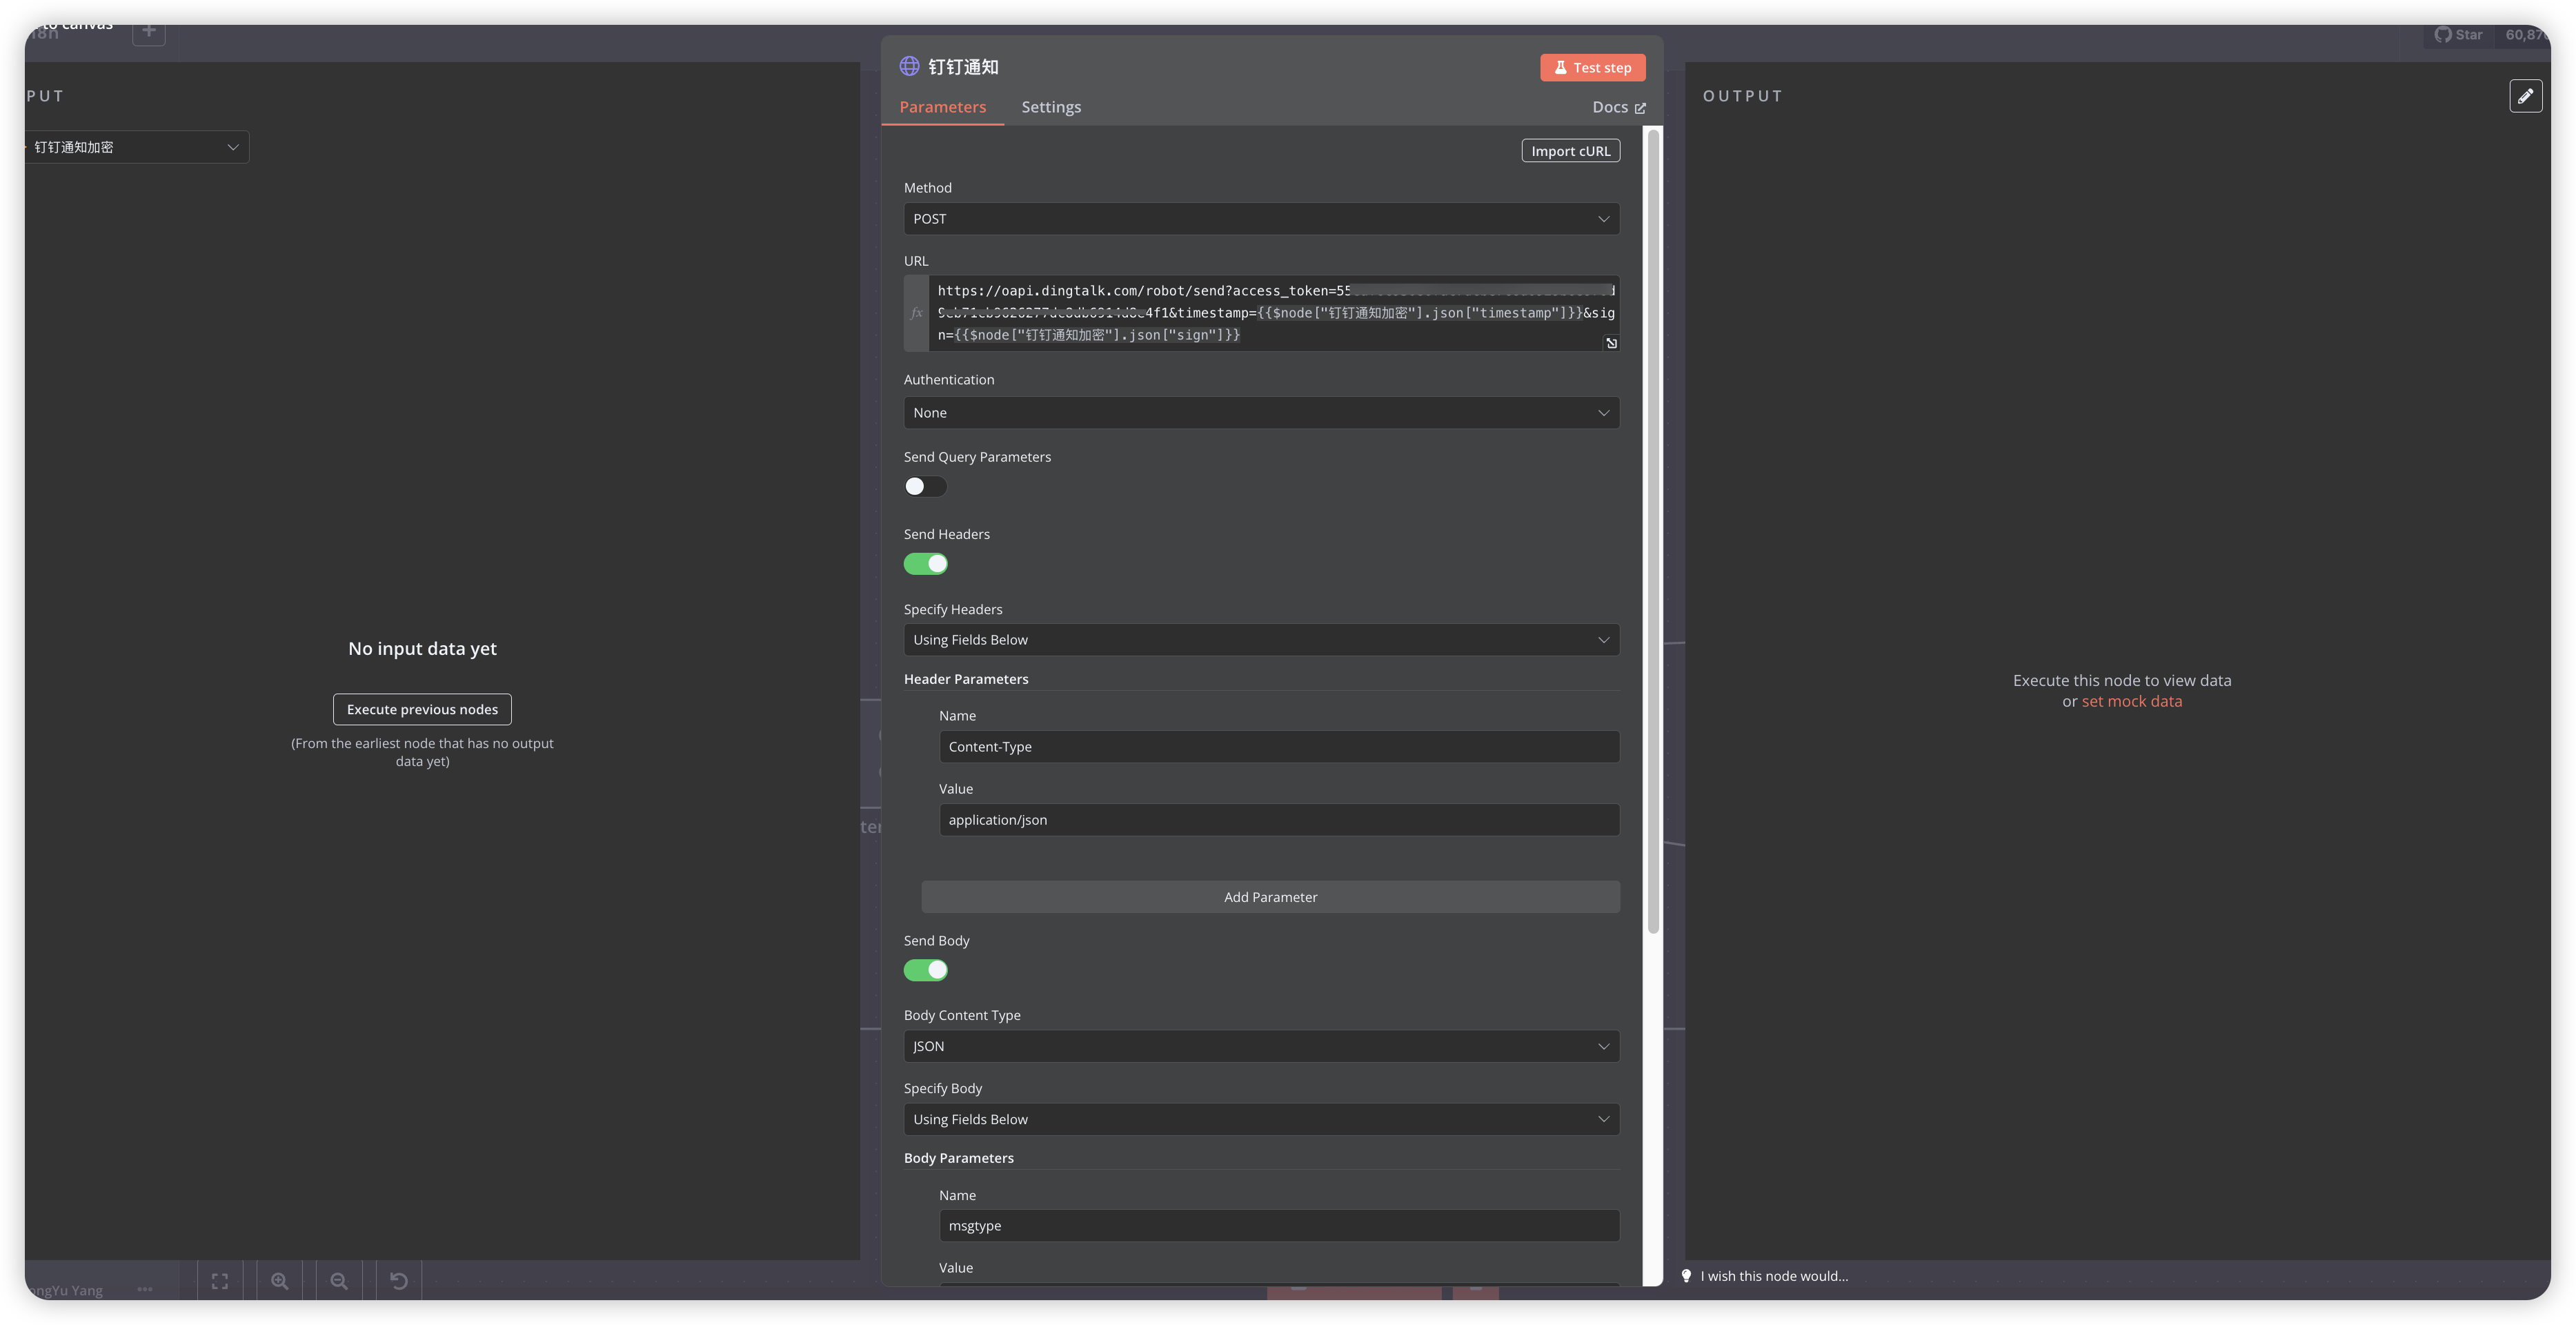Click the Add Parameter button
Viewport: 2576px width, 1325px height.
pos(1270,897)
